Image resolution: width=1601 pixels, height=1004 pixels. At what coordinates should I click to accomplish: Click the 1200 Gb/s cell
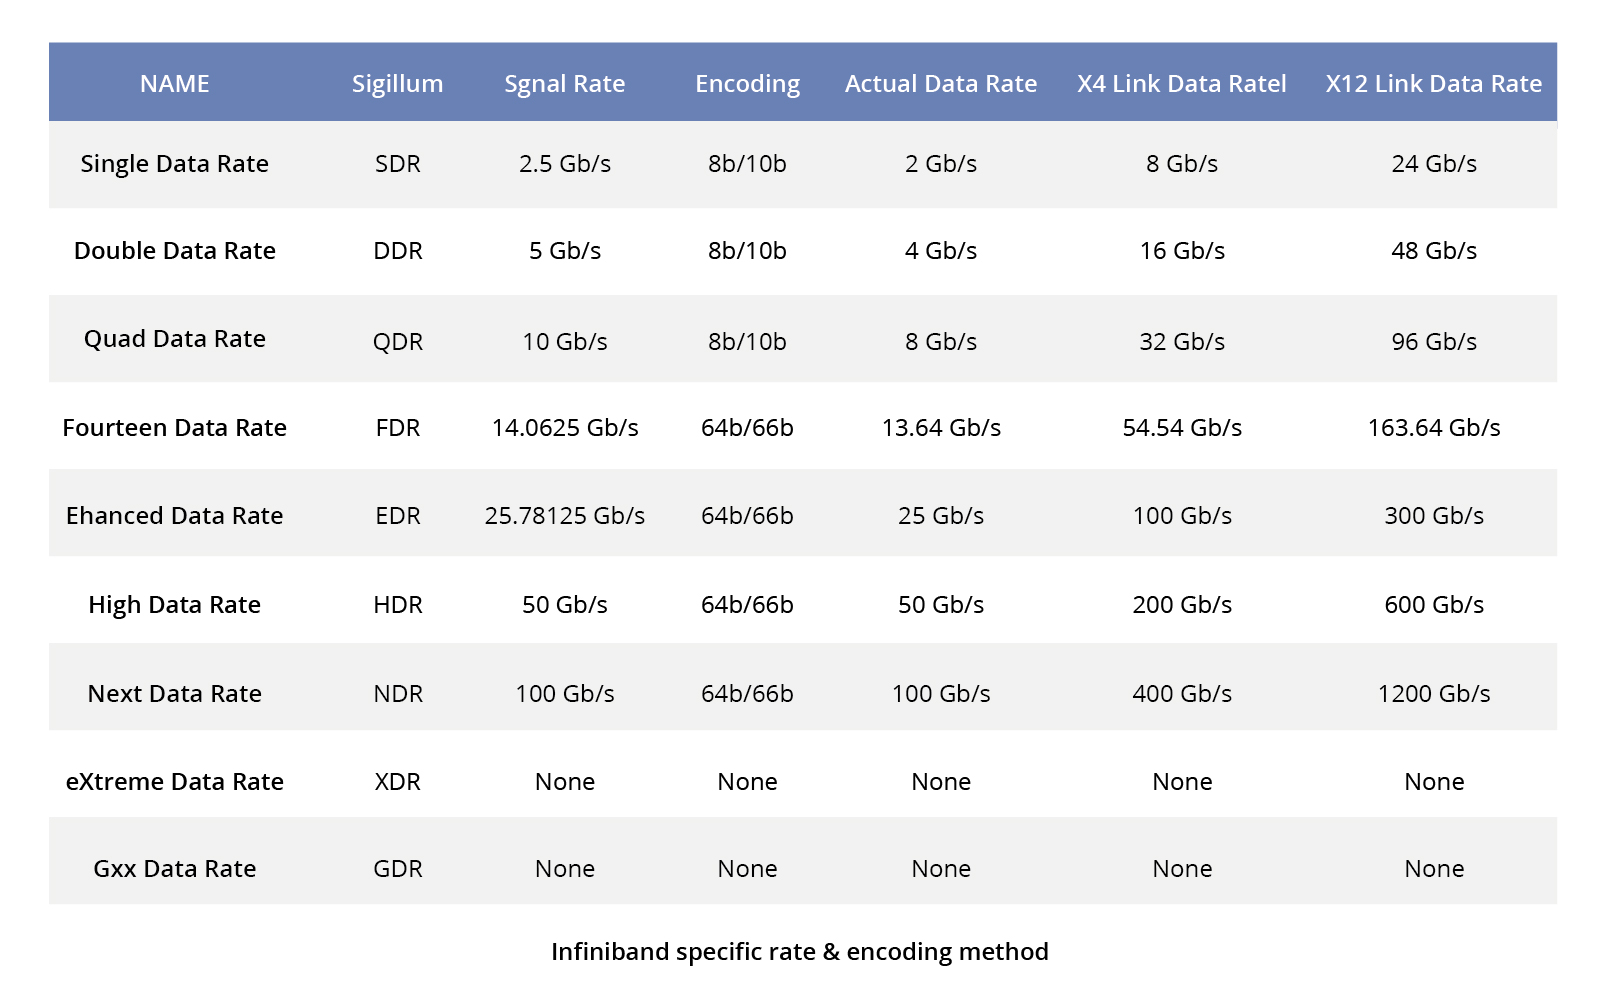(1433, 694)
